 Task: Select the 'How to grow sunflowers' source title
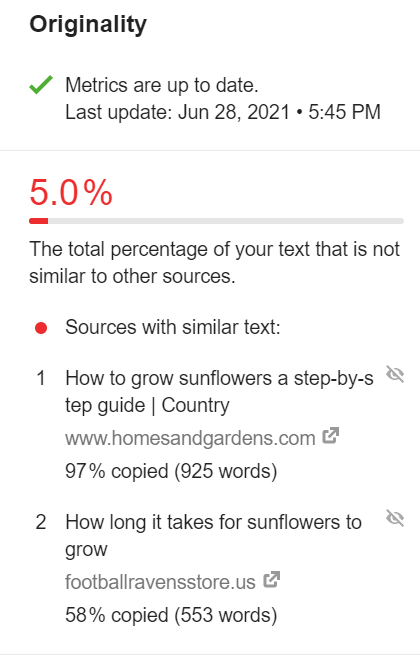click(219, 391)
